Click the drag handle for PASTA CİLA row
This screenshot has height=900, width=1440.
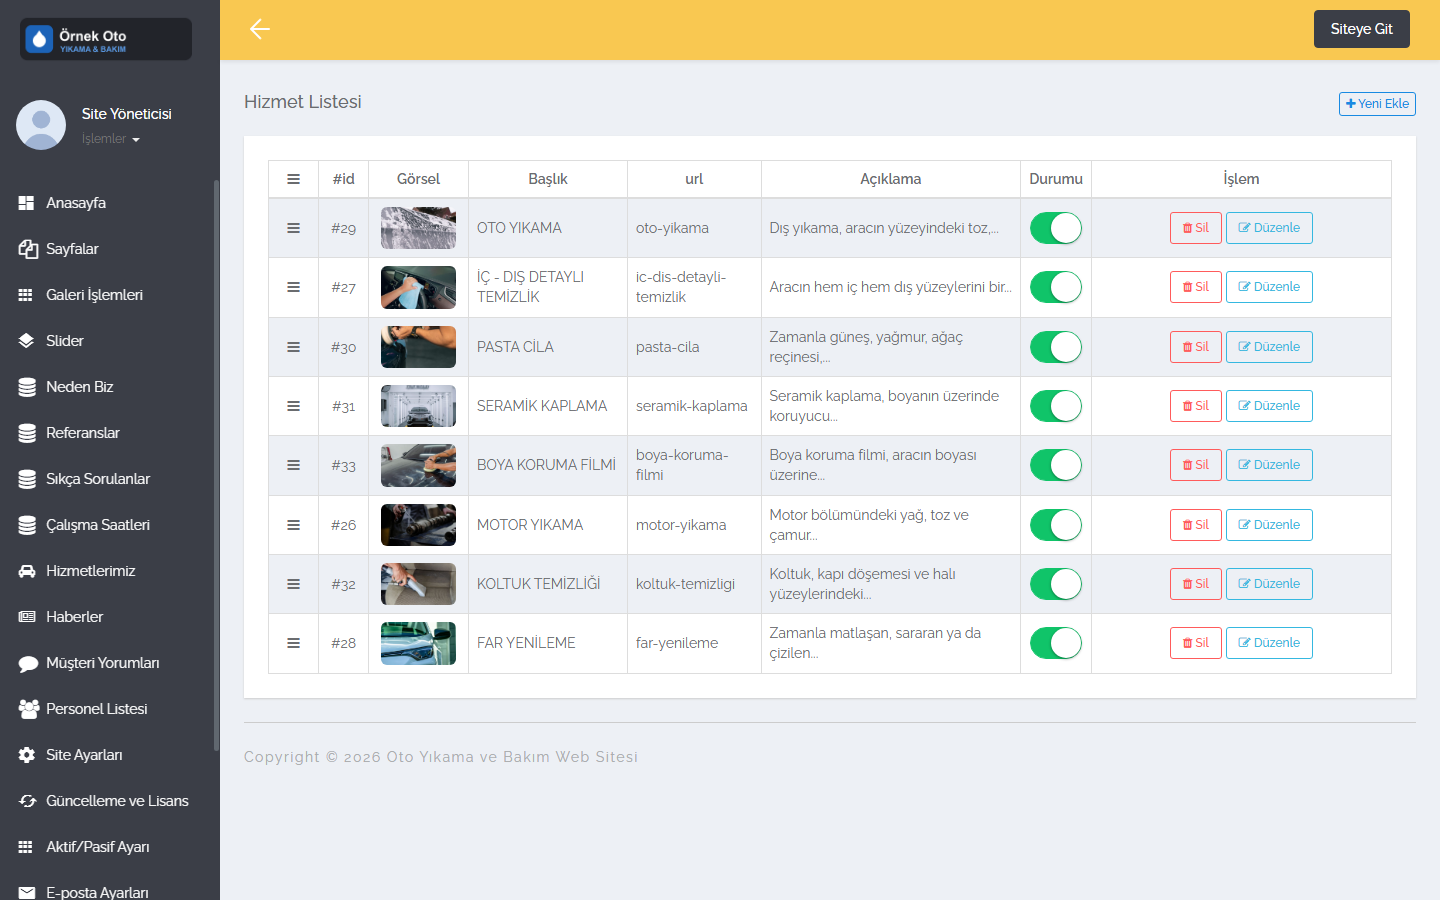(293, 347)
